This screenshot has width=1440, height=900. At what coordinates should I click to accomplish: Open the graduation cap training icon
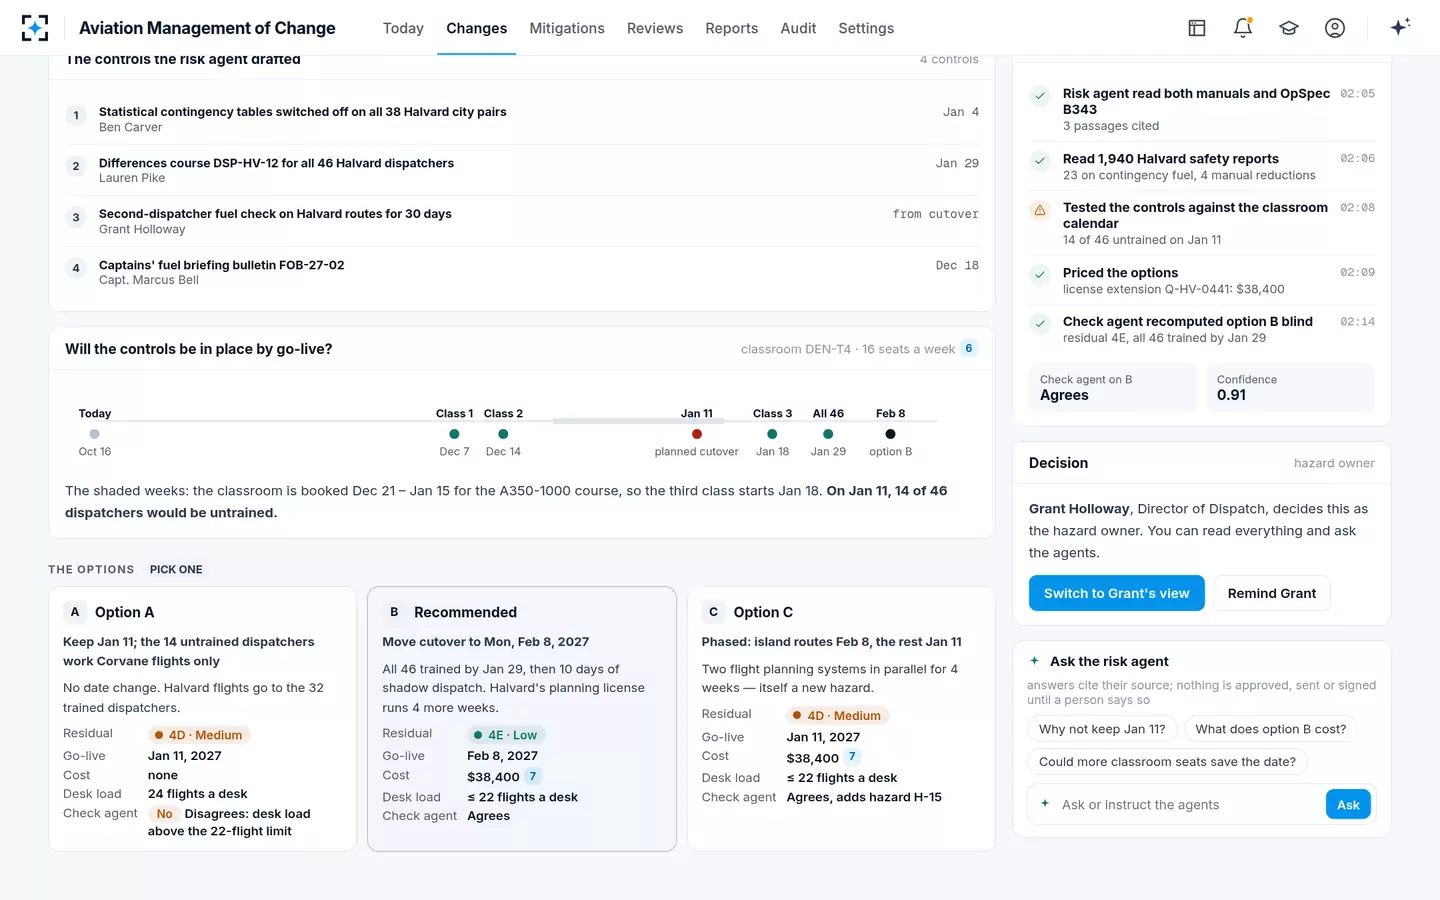click(x=1289, y=28)
